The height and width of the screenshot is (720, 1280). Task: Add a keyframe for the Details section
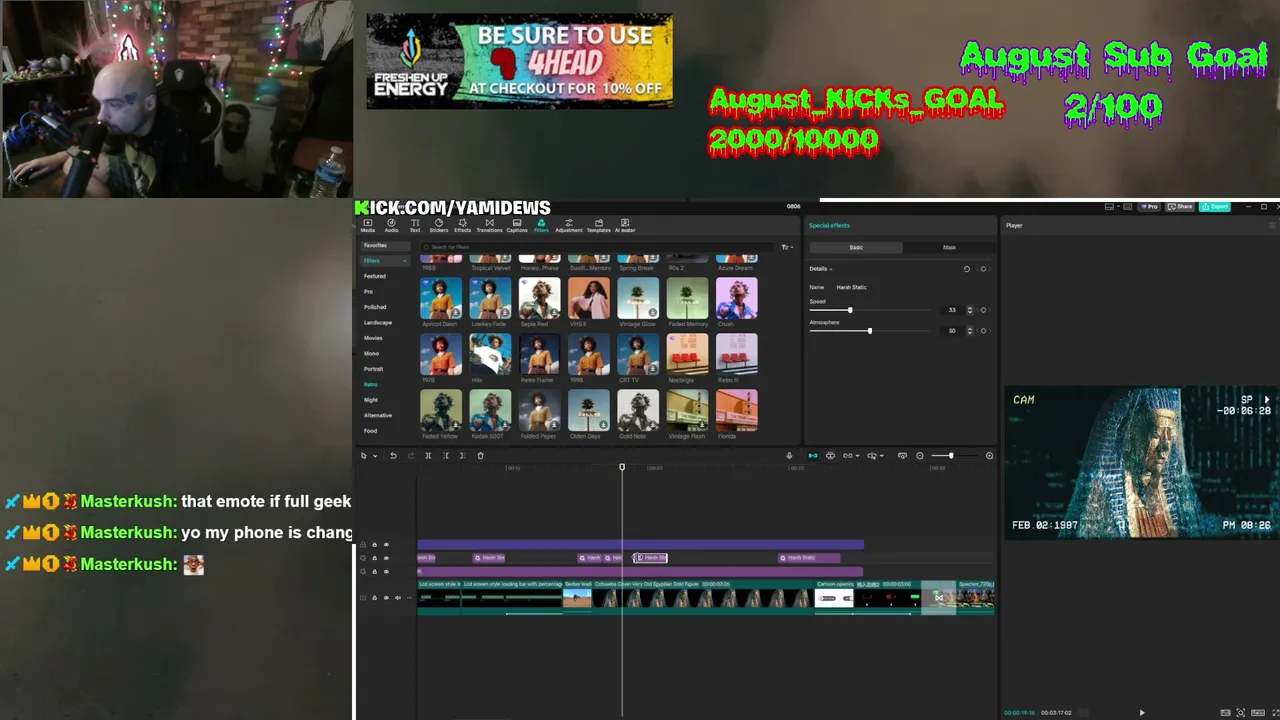983,269
